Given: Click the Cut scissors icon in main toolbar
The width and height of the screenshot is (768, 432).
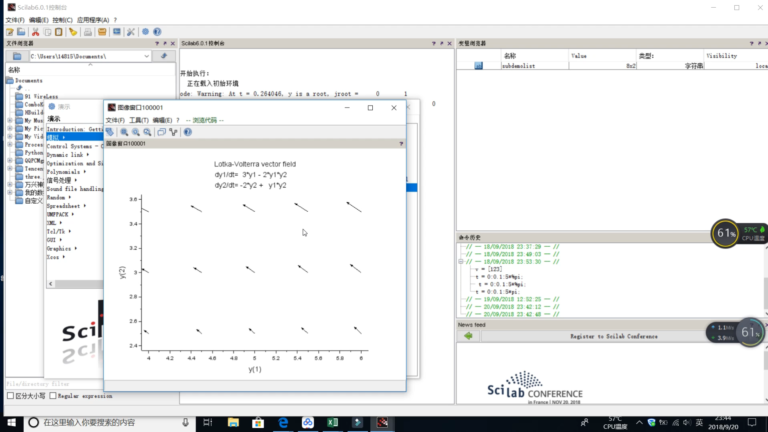Looking at the screenshot, I should click(35, 32).
